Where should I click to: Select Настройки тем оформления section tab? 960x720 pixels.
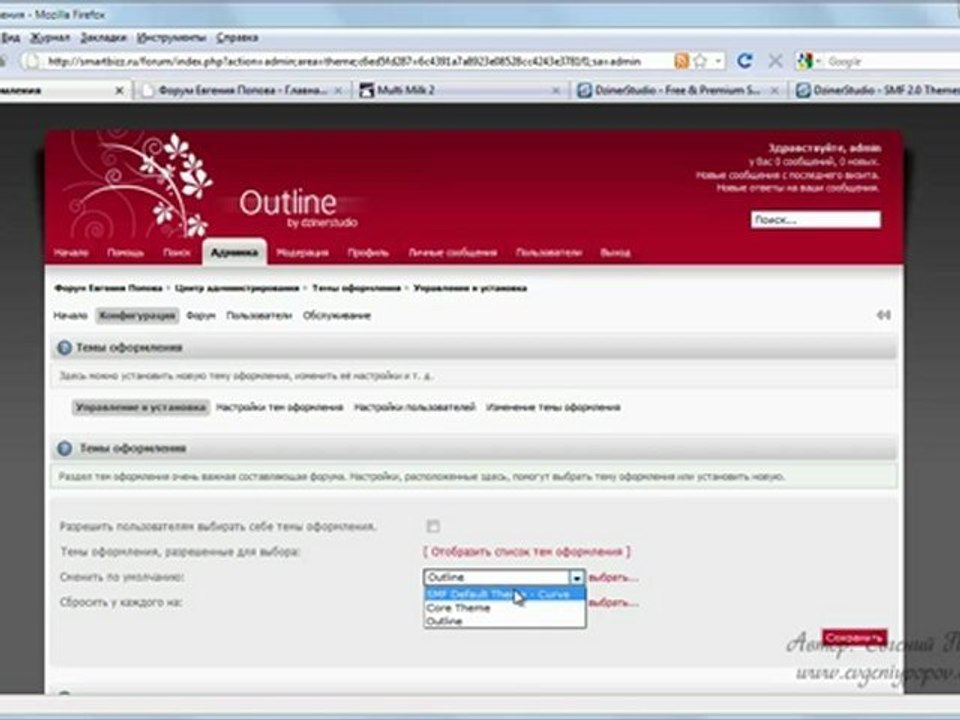click(x=280, y=407)
